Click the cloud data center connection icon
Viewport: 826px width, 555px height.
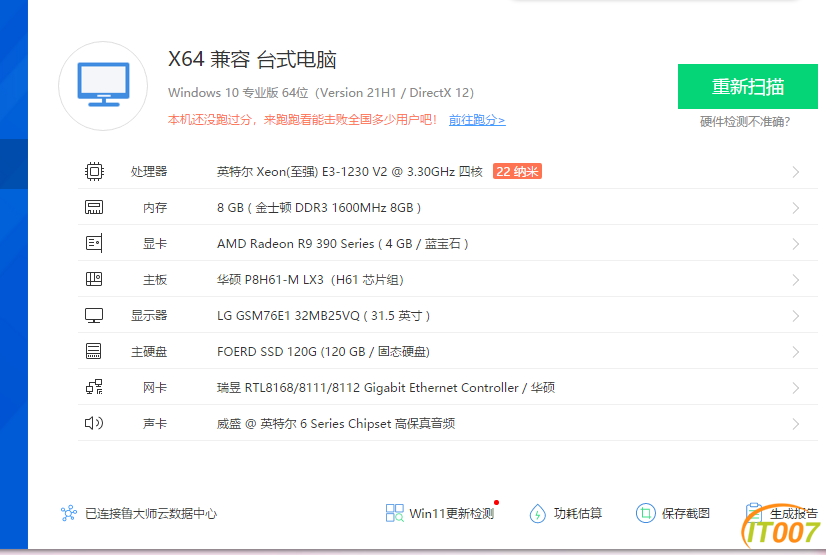click(x=68, y=513)
